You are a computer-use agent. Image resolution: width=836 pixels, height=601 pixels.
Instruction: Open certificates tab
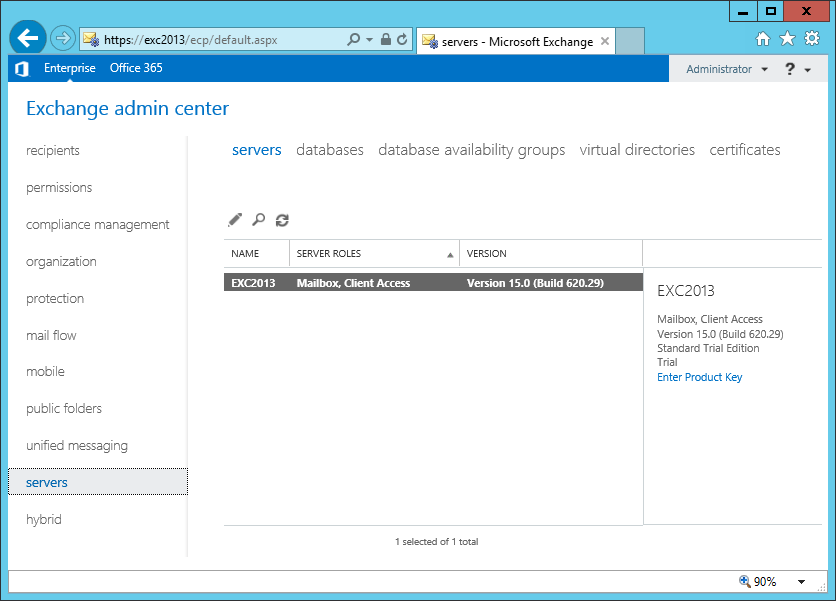tap(745, 150)
